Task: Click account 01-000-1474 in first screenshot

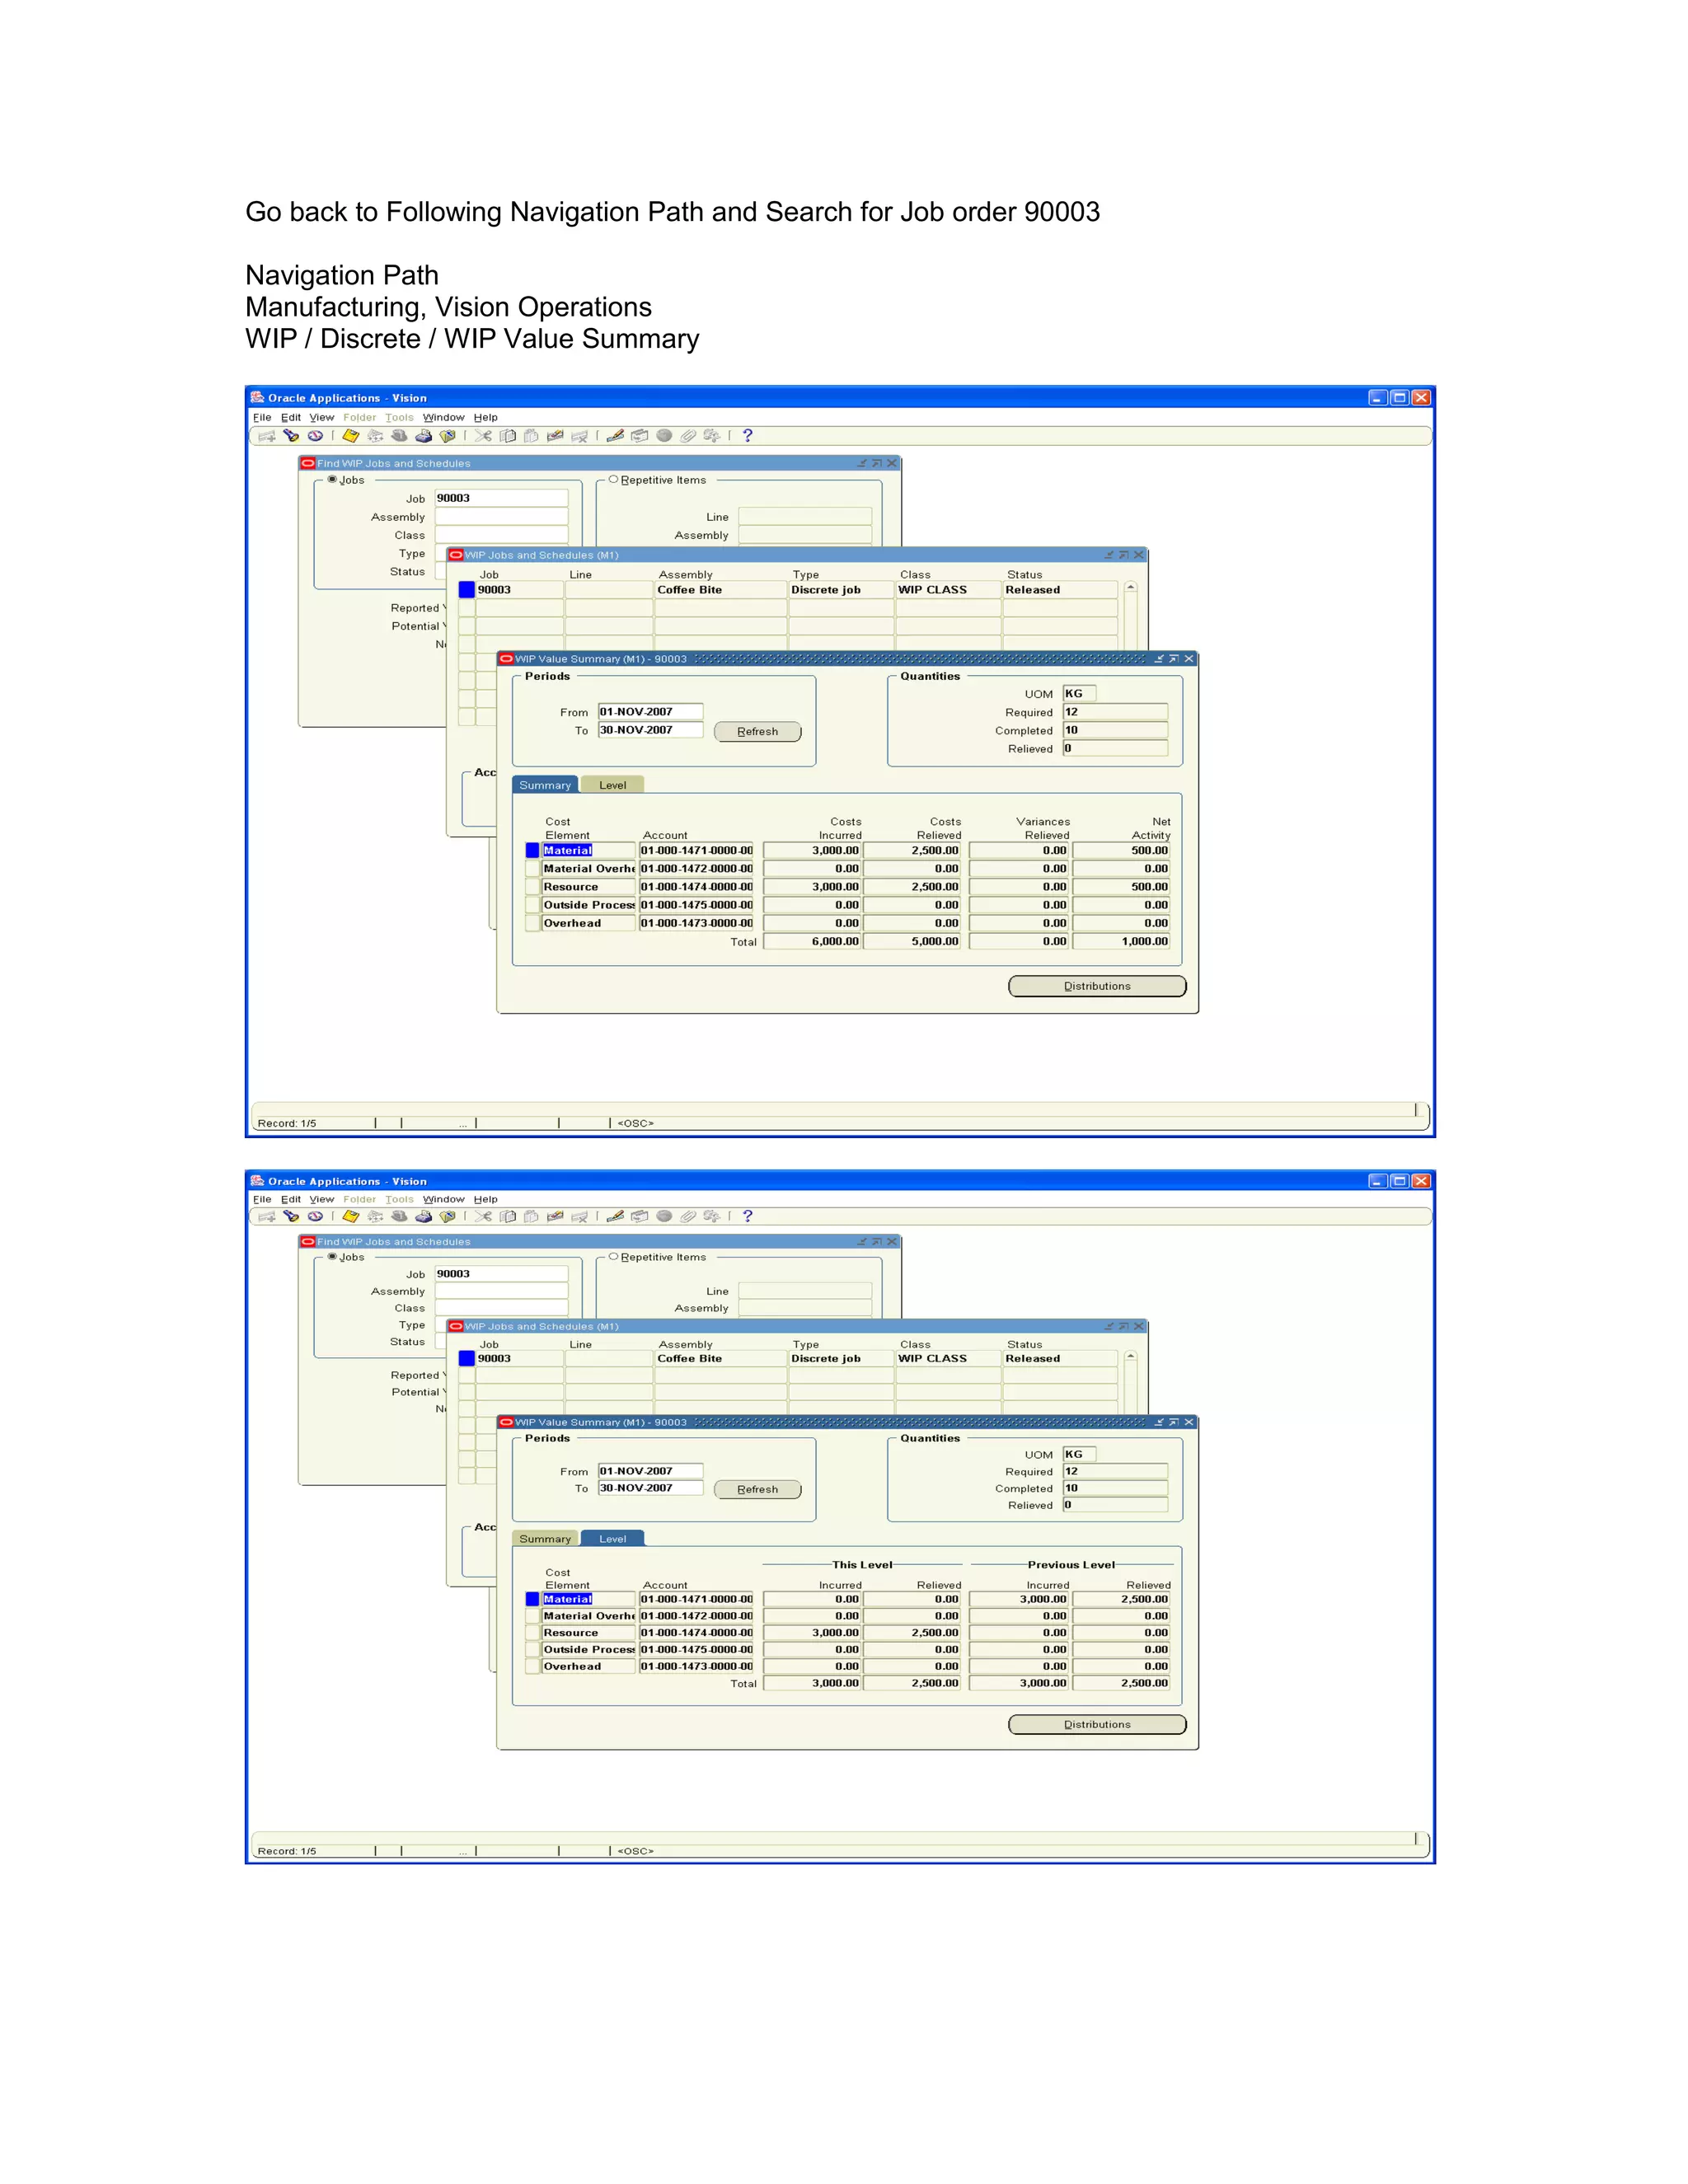Action: point(697,887)
